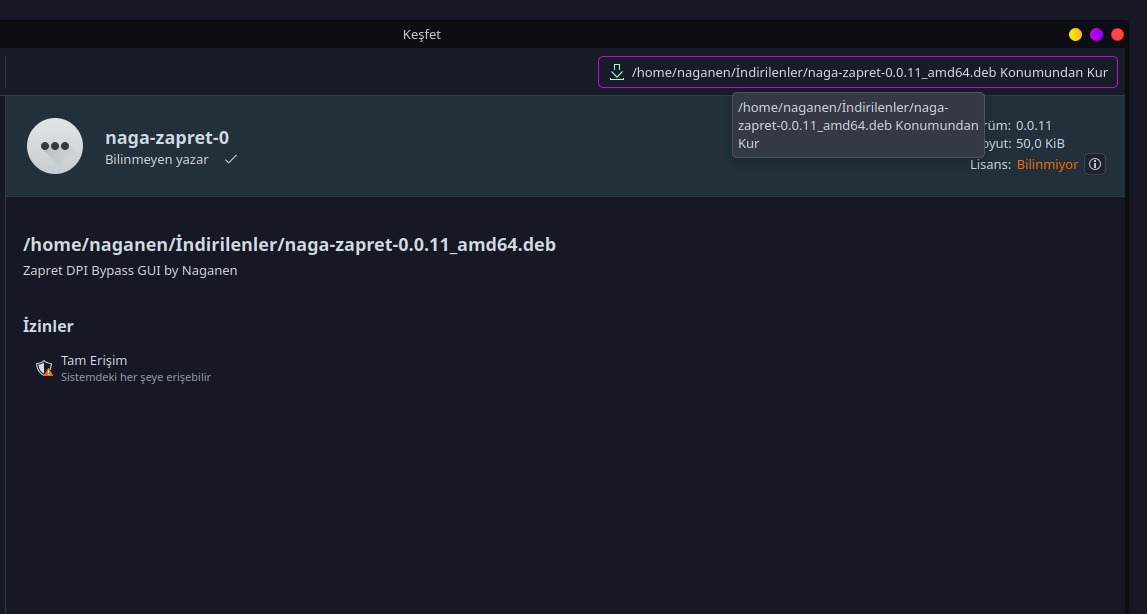Viewport: 1147px width, 614px height.
Task: Maximize the Keşfet window with purple button
Action: pyautogui.click(x=1097, y=34)
